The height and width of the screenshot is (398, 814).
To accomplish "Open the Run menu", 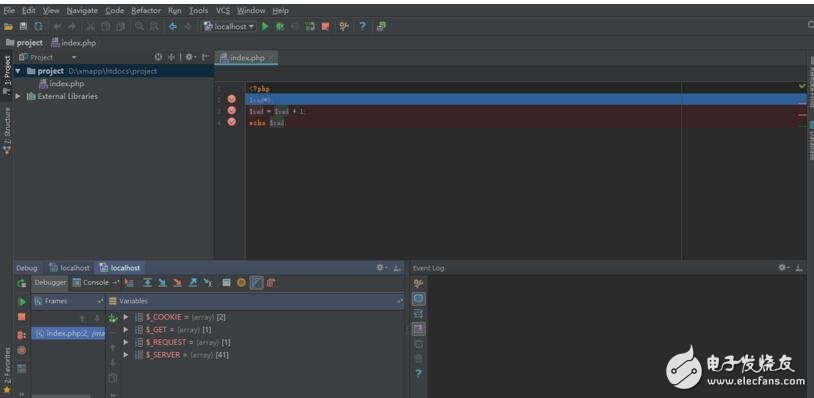I will click(x=174, y=10).
